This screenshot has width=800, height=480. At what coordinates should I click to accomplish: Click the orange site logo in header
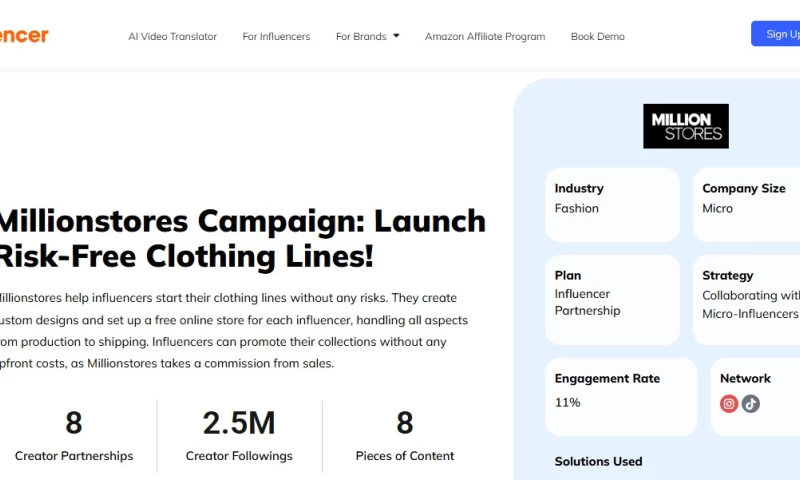coord(24,36)
